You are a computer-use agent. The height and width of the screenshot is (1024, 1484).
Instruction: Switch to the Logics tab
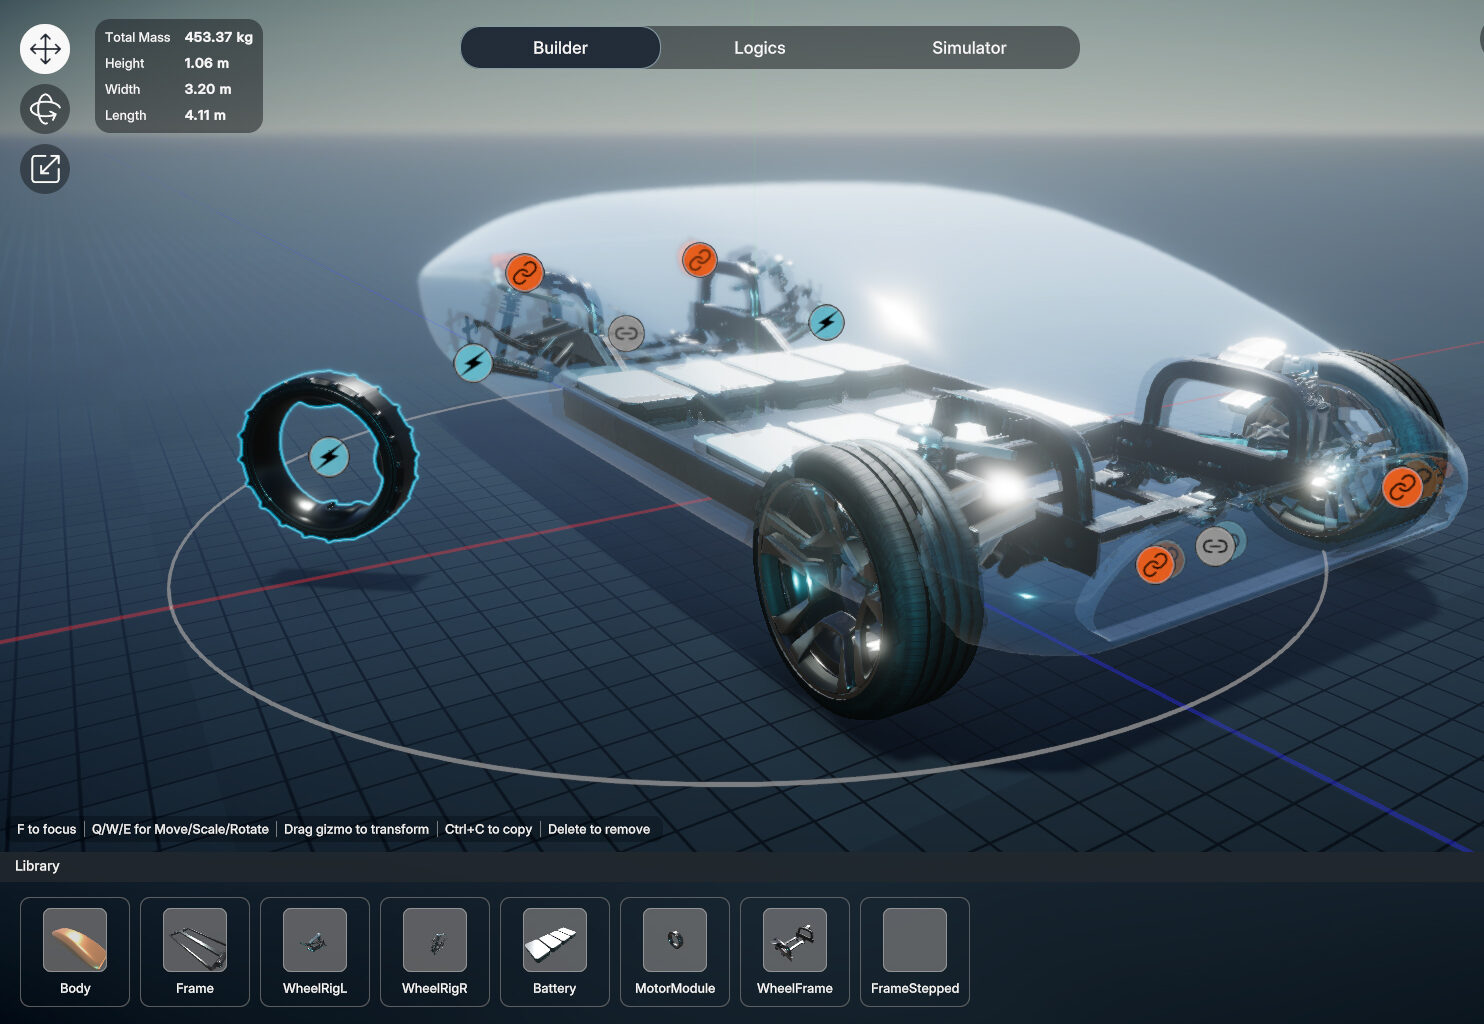(x=759, y=48)
